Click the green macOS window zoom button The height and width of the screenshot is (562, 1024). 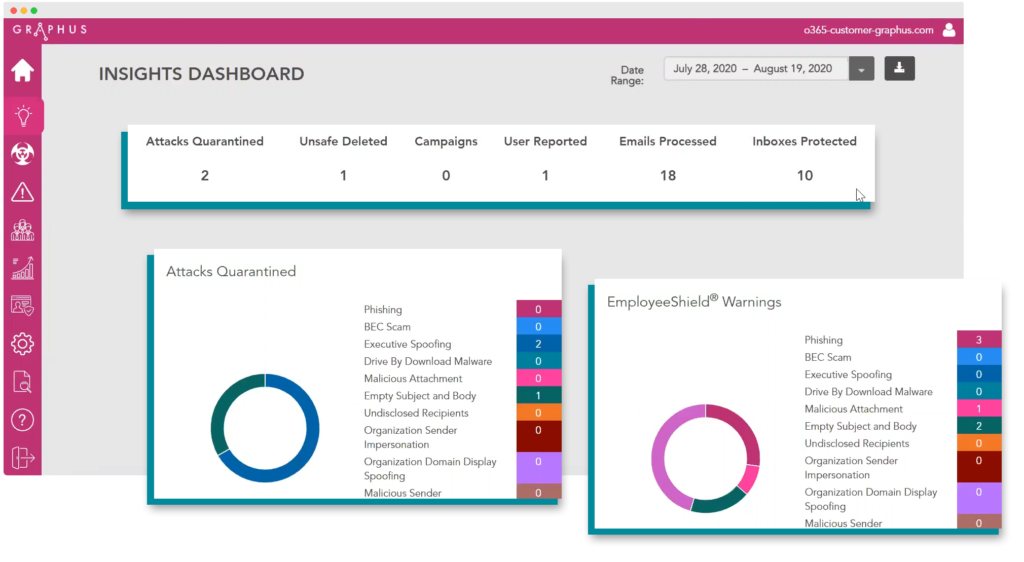click(x=34, y=10)
